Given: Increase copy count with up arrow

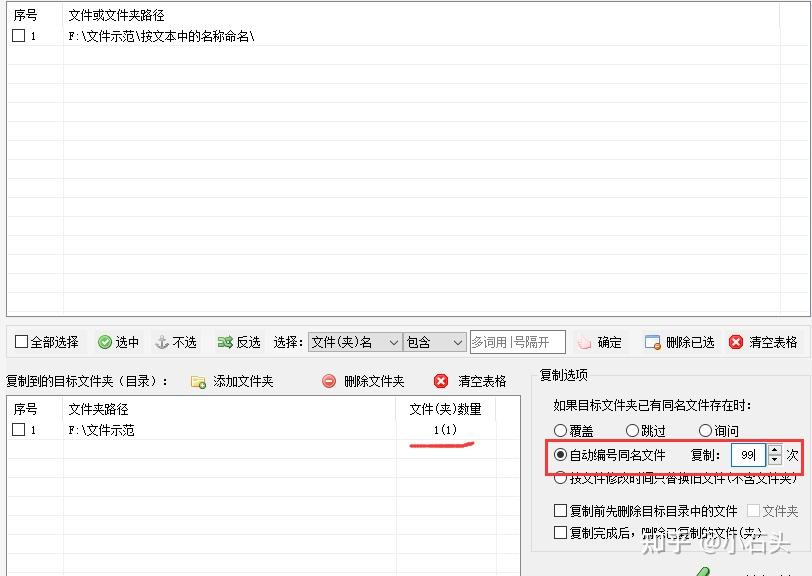Looking at the screenshot, I should (775, 450).
